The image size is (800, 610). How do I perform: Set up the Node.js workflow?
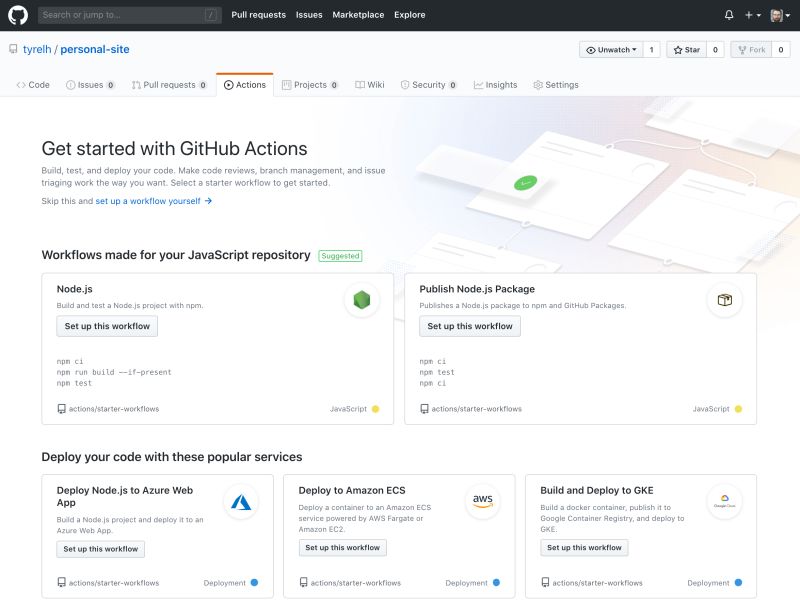pos(107,326)
